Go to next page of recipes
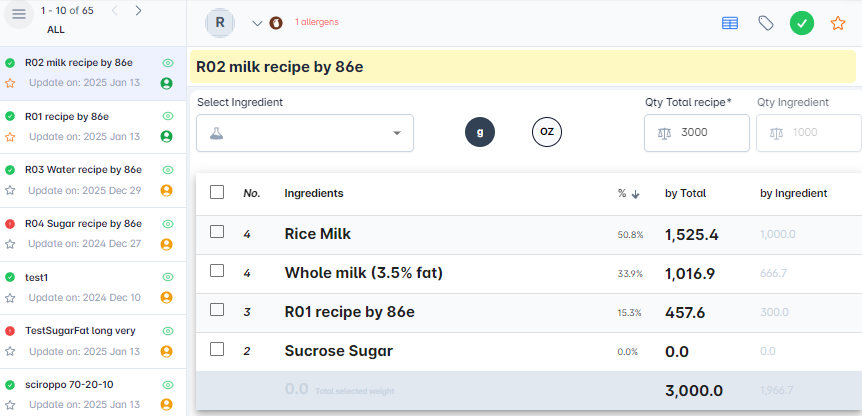This screenshot has width=862, height=416. [x=138, y=10]
